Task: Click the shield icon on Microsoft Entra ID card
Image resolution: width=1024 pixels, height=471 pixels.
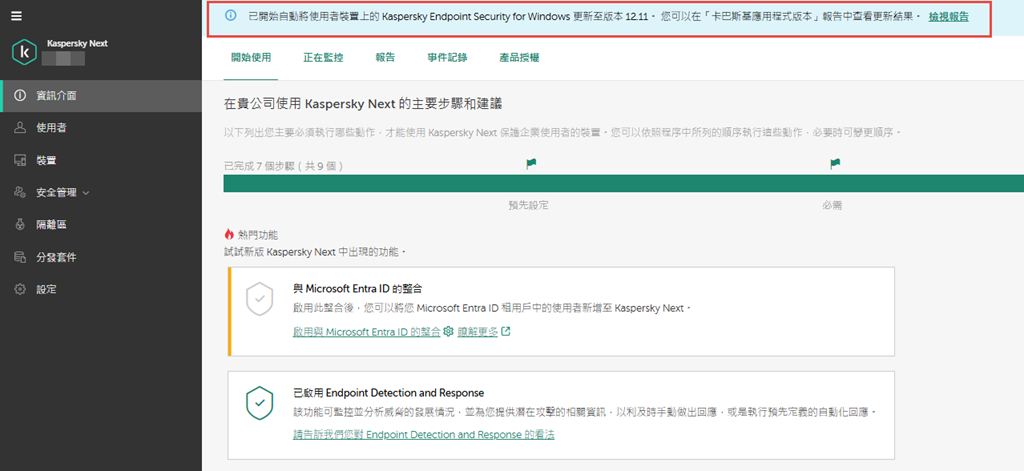Action: point(260,299)
